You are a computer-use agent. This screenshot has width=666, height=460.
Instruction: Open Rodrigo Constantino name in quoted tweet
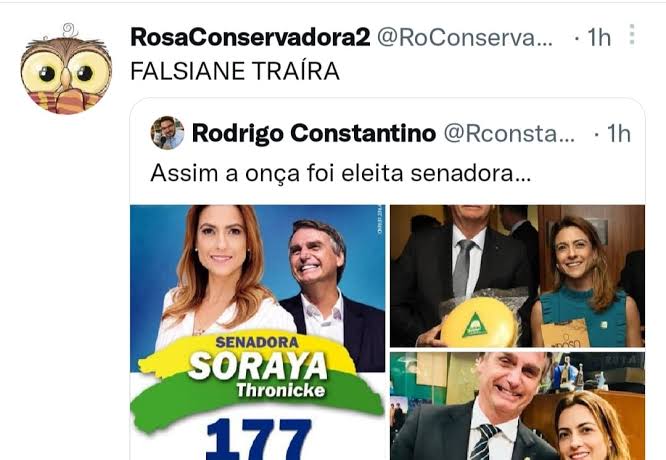click(x=314, y=133)
